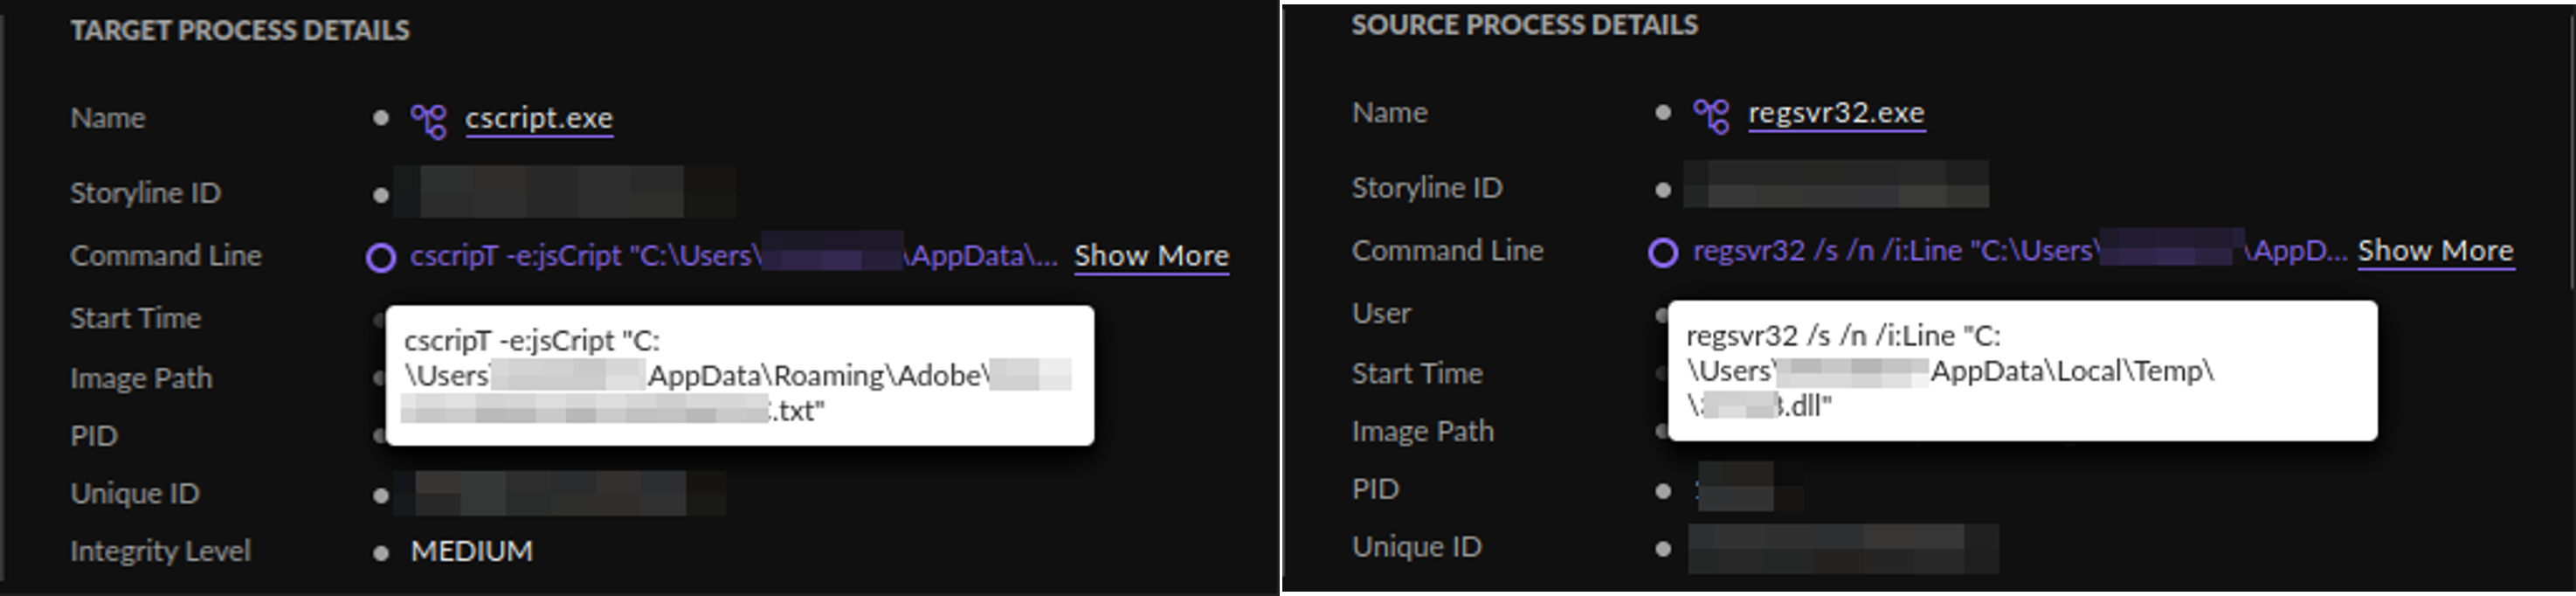Click the circle icon before the regsvr32 command line
This screenshot has height=596, width=2576.
point(1663,253)
